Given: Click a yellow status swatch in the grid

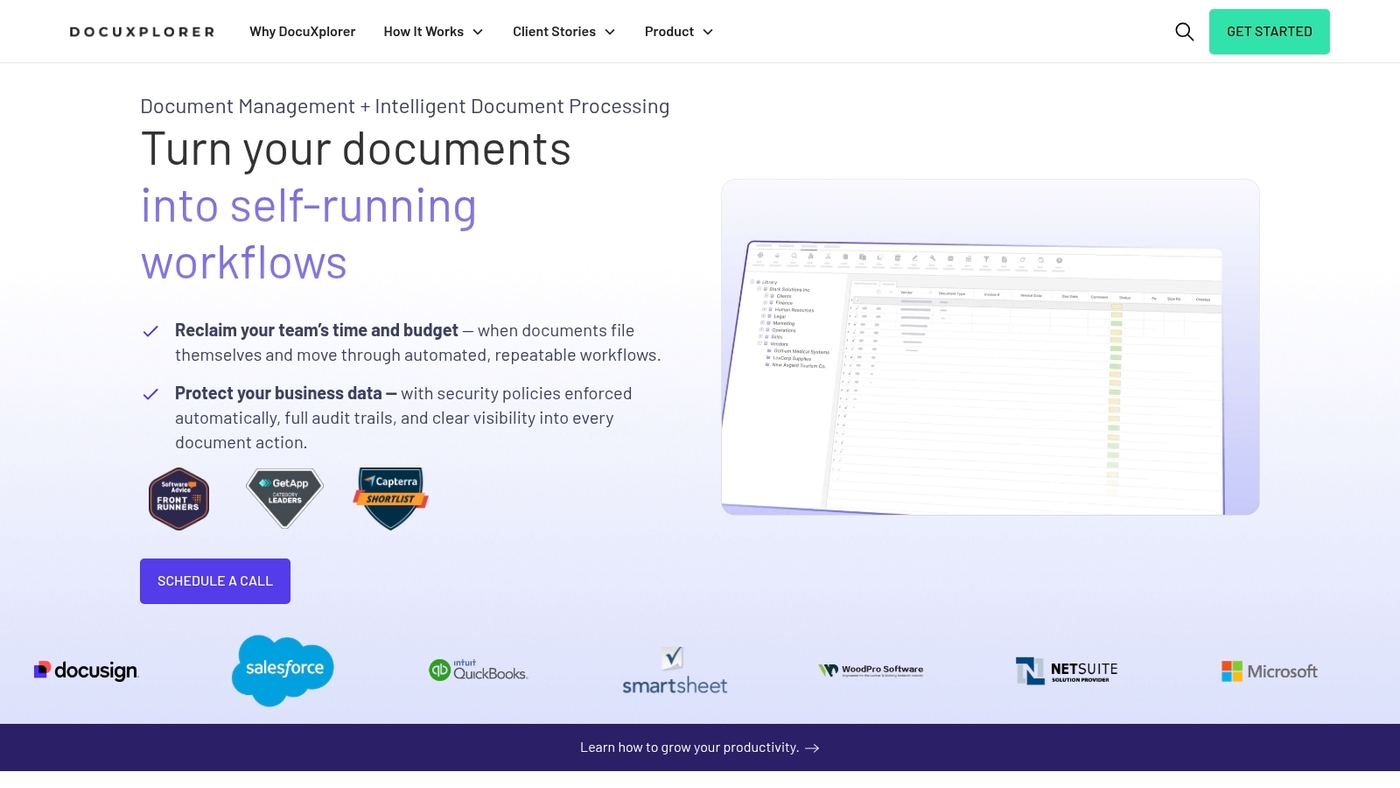Looking at the screenshot, I should [1115, 307].
